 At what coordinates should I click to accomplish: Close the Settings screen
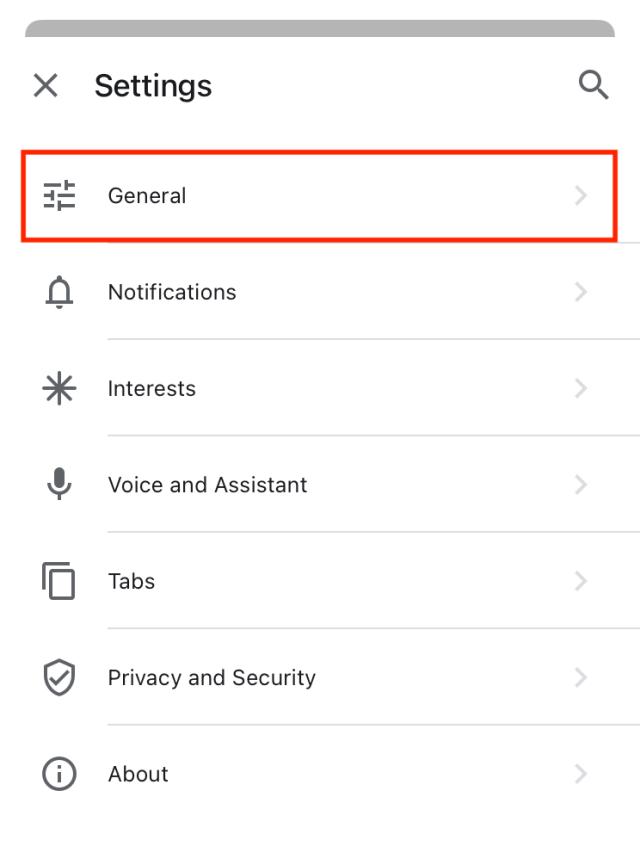click(46, 86)
